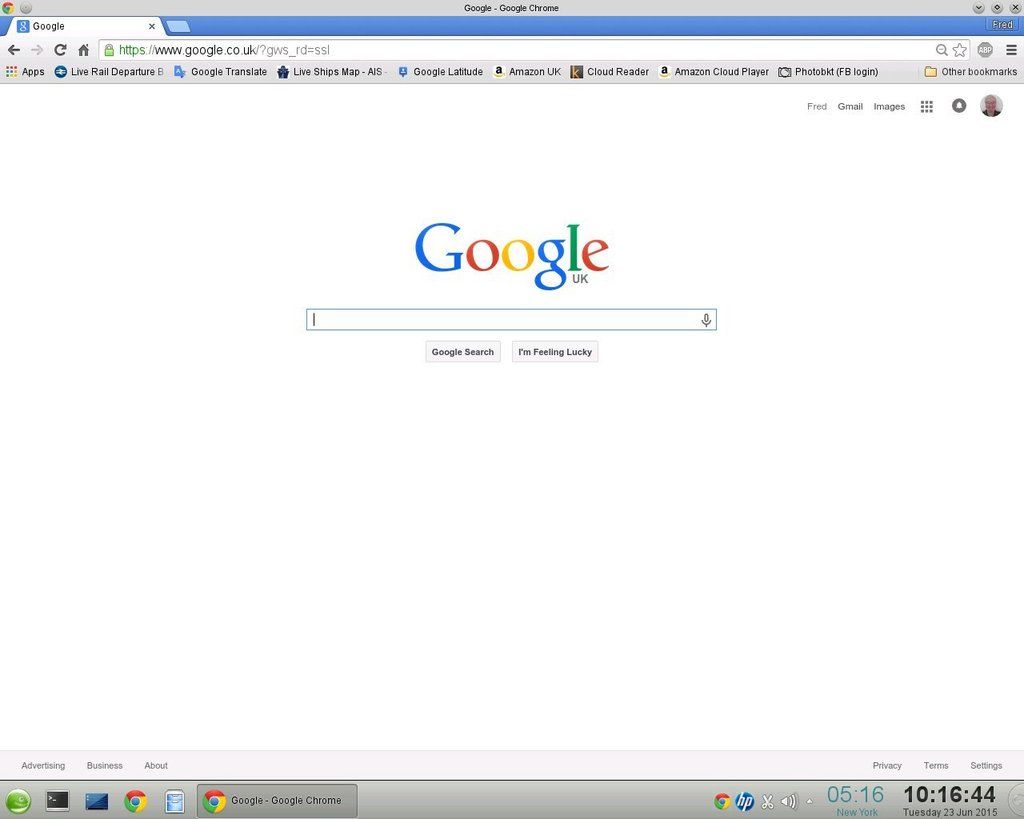This screenshot has width=1024, height=819.
Task: Open Google Latitude bookmark
Action: (x=440, y=72)
